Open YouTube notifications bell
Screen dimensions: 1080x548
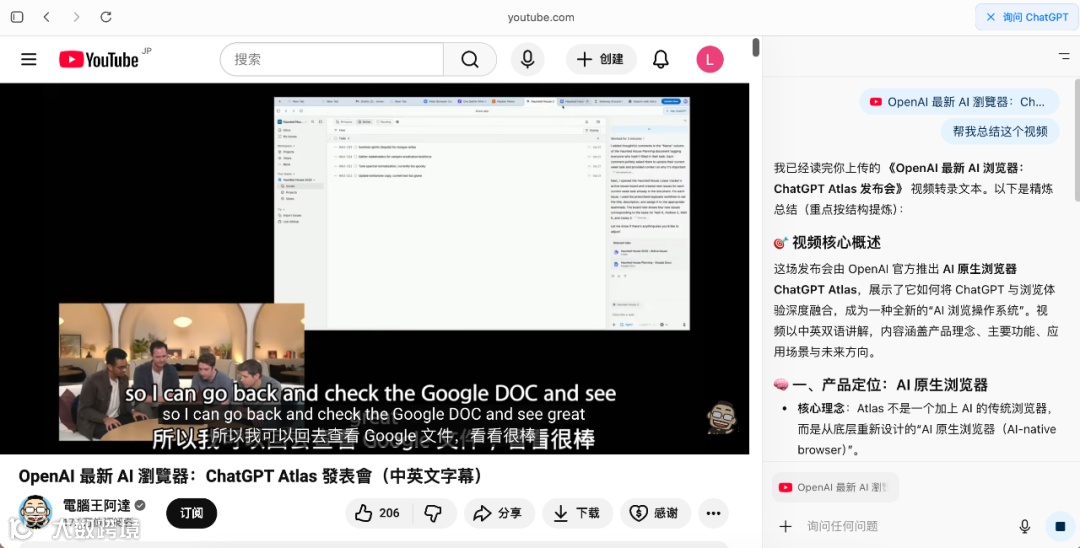coord(661,59)
